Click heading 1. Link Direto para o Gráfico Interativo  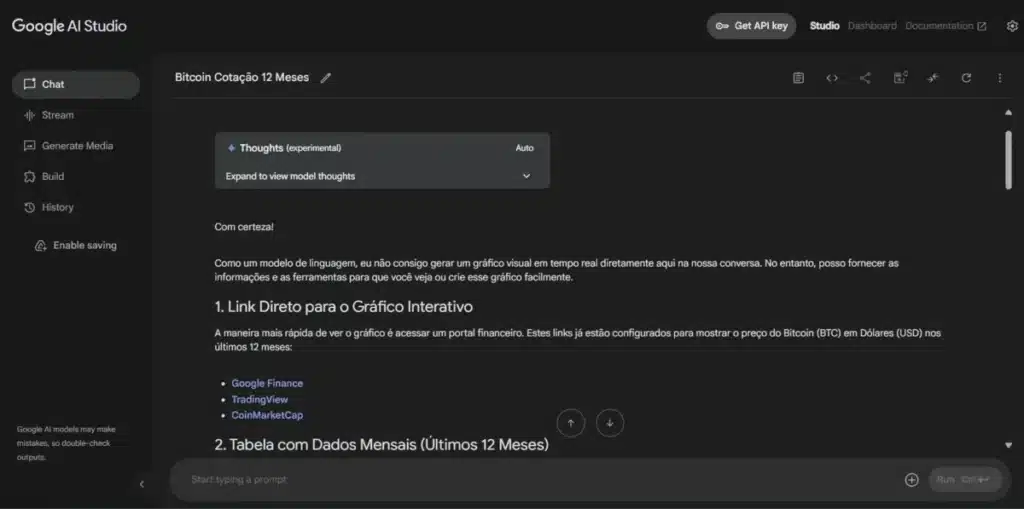344,306
